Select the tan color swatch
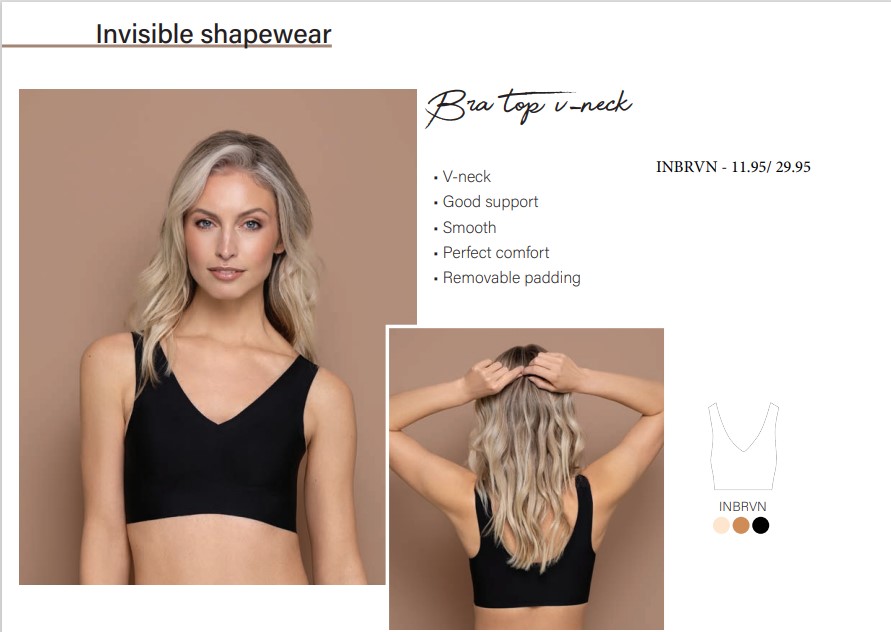The image size is (891, 632). [x=741, y=525]
